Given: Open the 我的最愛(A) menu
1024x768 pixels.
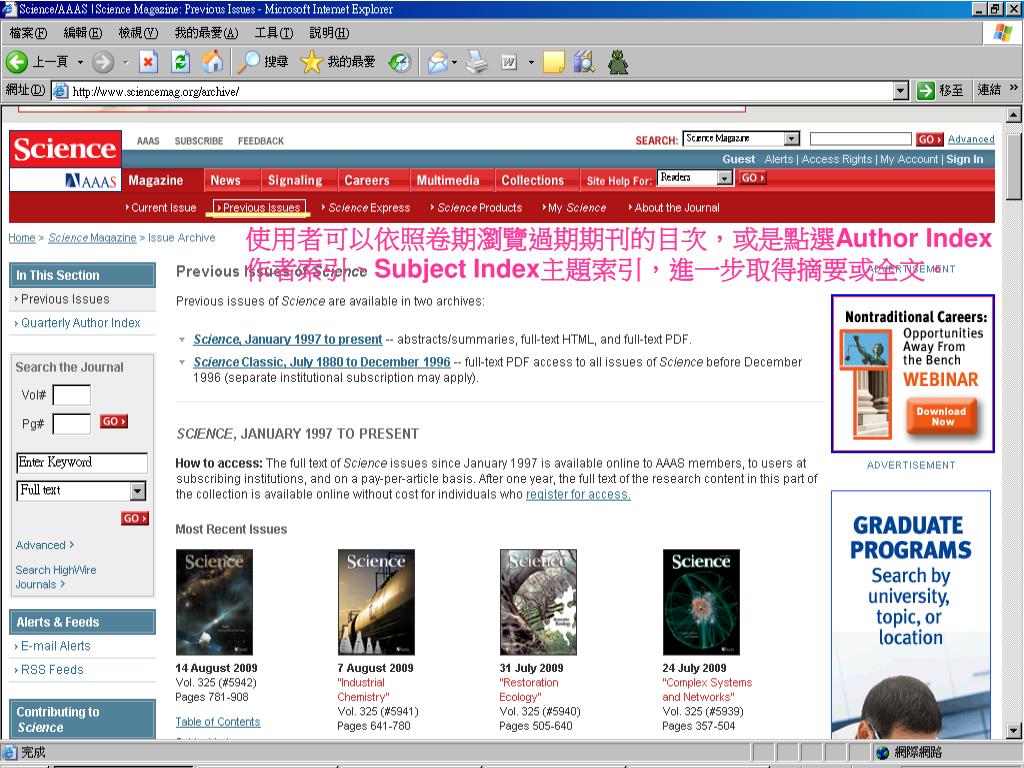Looking at the screenshot, I should coord(206,33).
